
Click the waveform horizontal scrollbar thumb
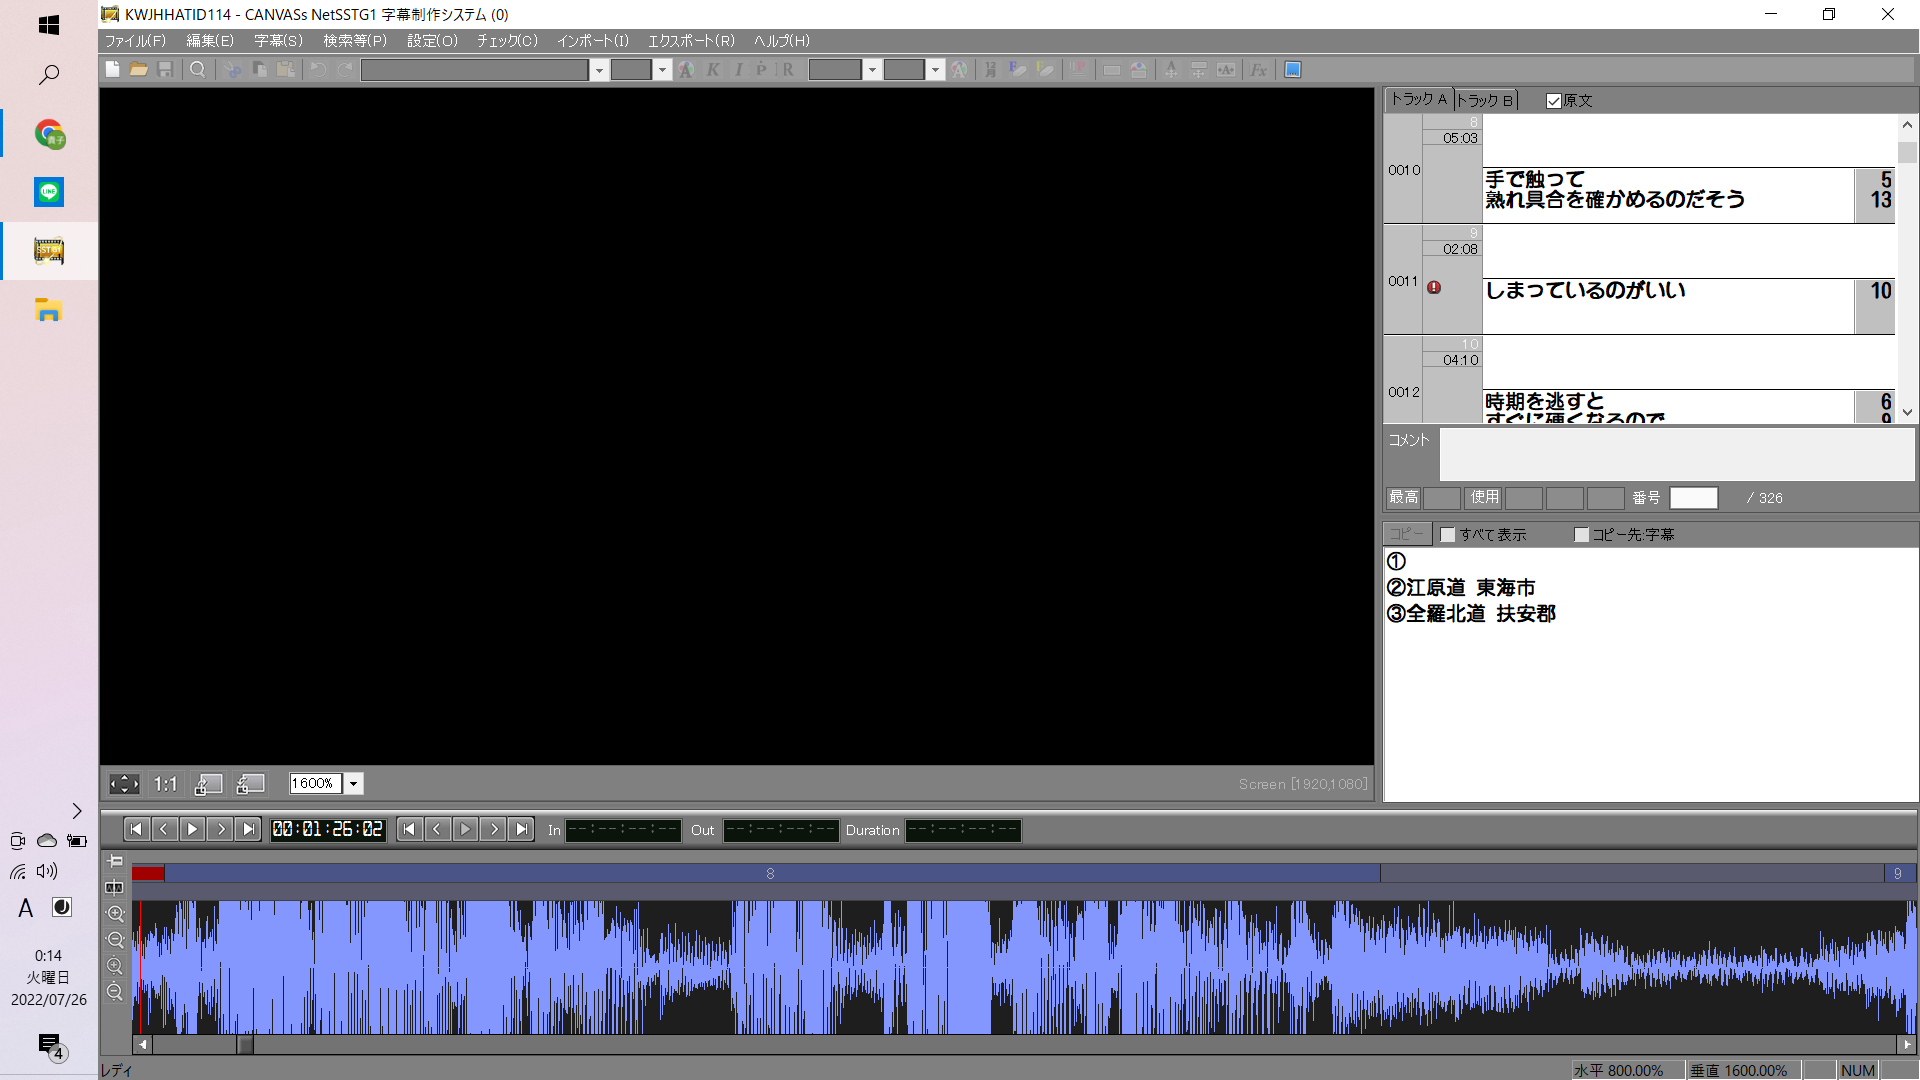pyautogui.click(x=245, y=1044)
